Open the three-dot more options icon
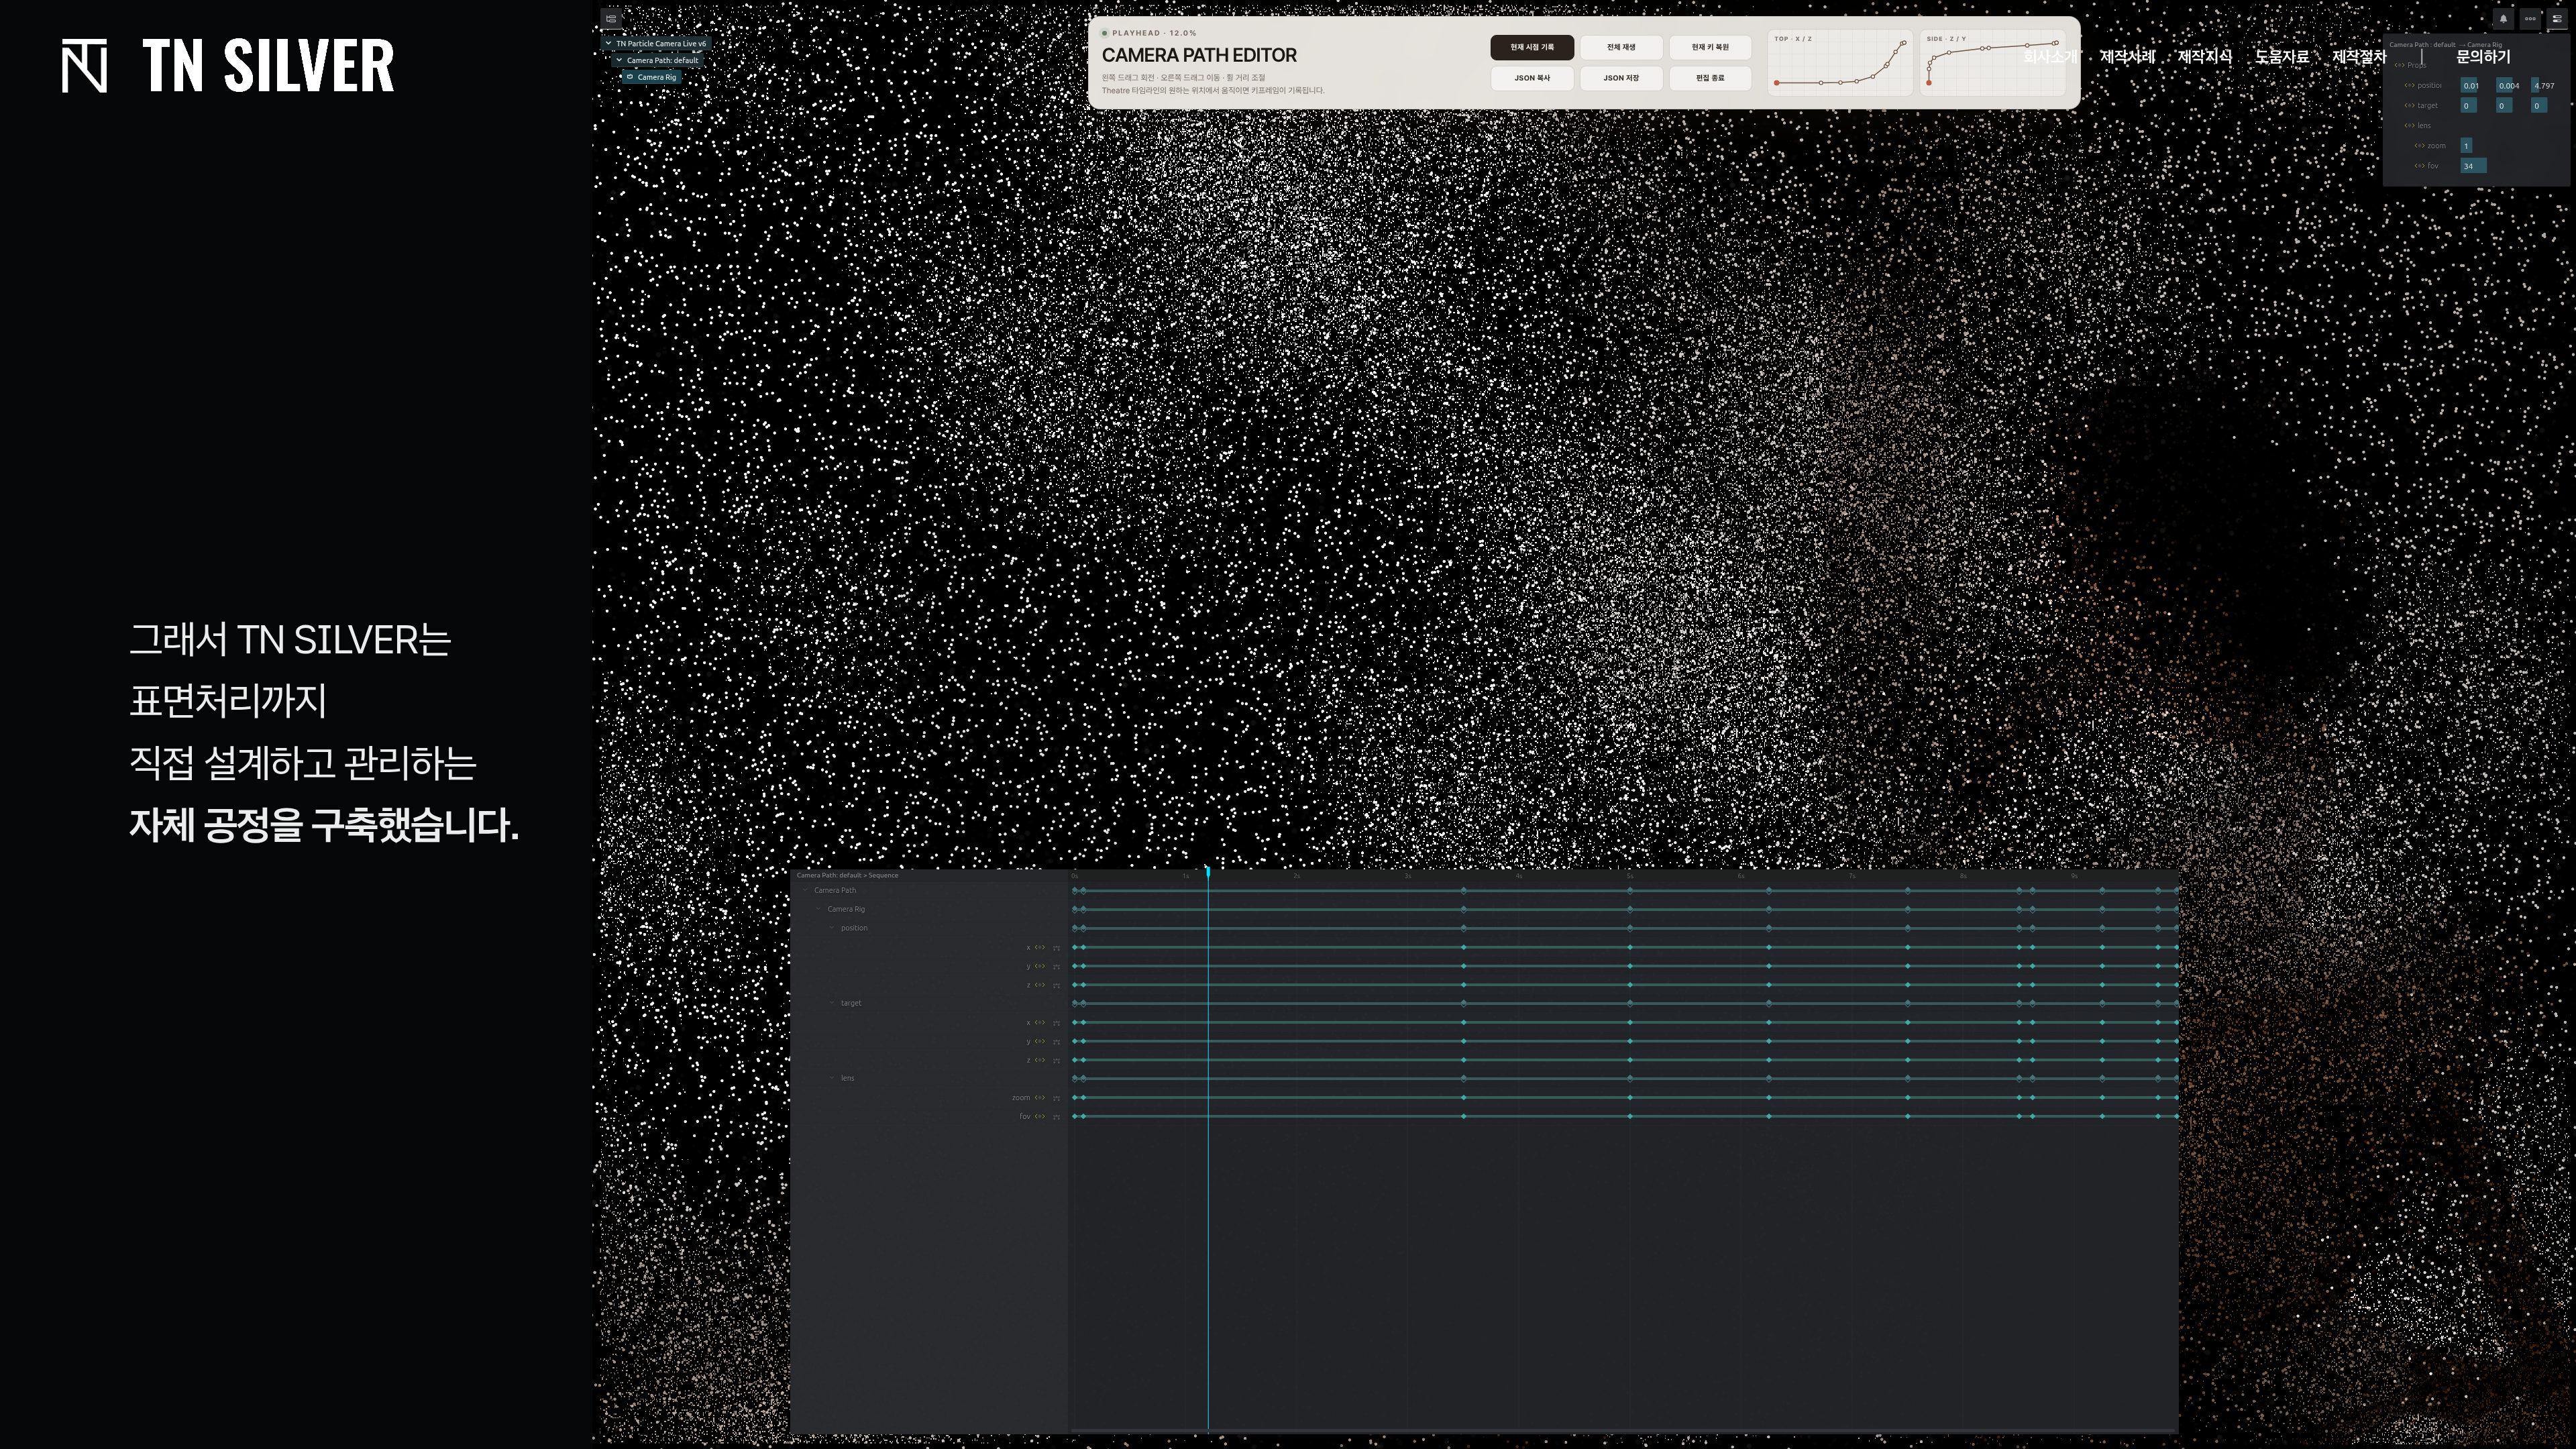 click(2530, 18)
